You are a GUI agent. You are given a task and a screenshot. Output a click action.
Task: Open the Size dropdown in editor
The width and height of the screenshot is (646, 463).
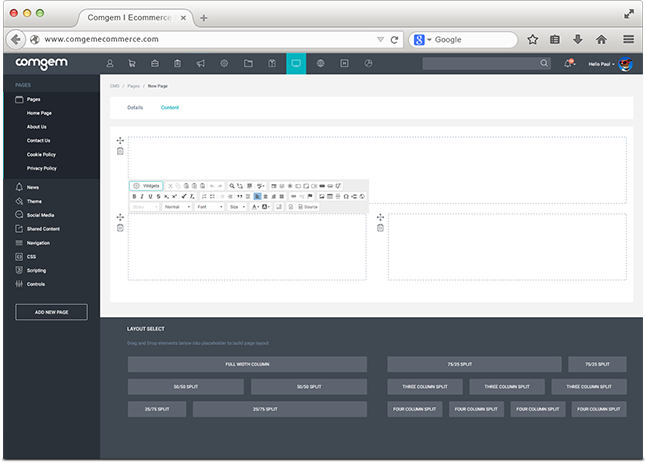pyautogui.click(x=237, y=207)
